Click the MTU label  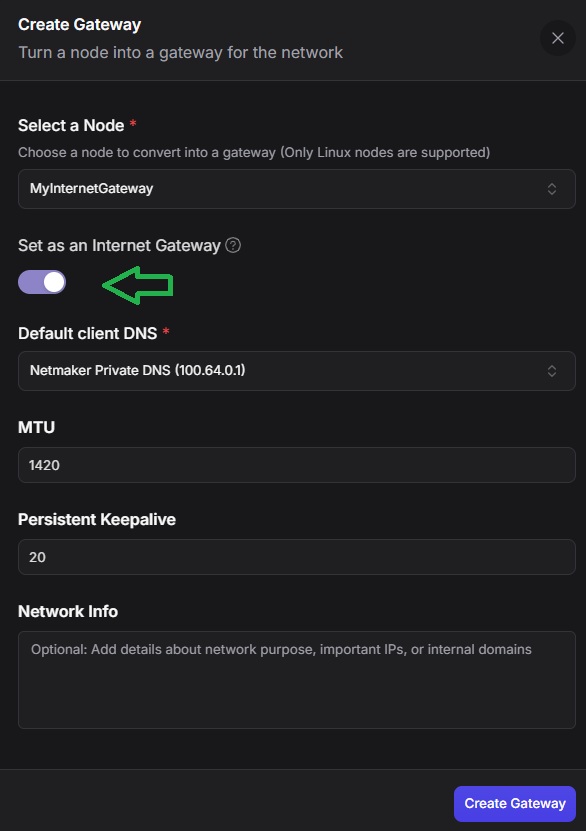37,427
